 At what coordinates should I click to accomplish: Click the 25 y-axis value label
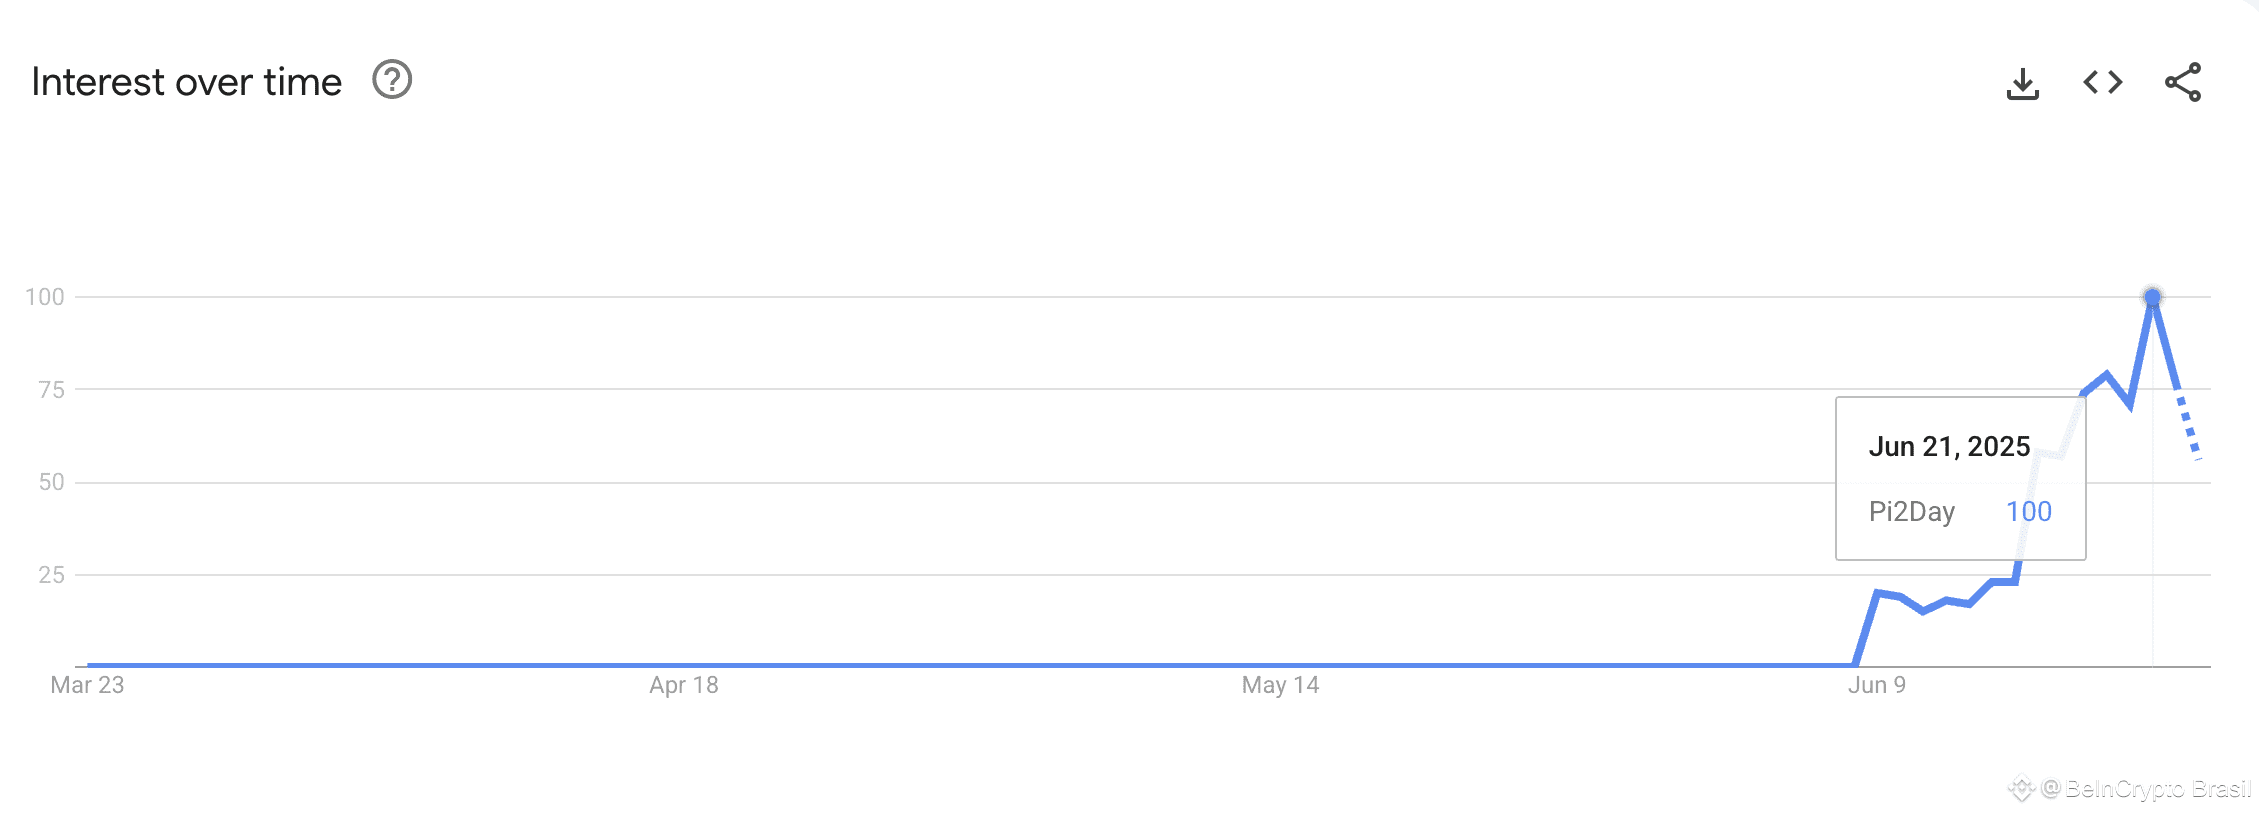[x=51, y=575]
